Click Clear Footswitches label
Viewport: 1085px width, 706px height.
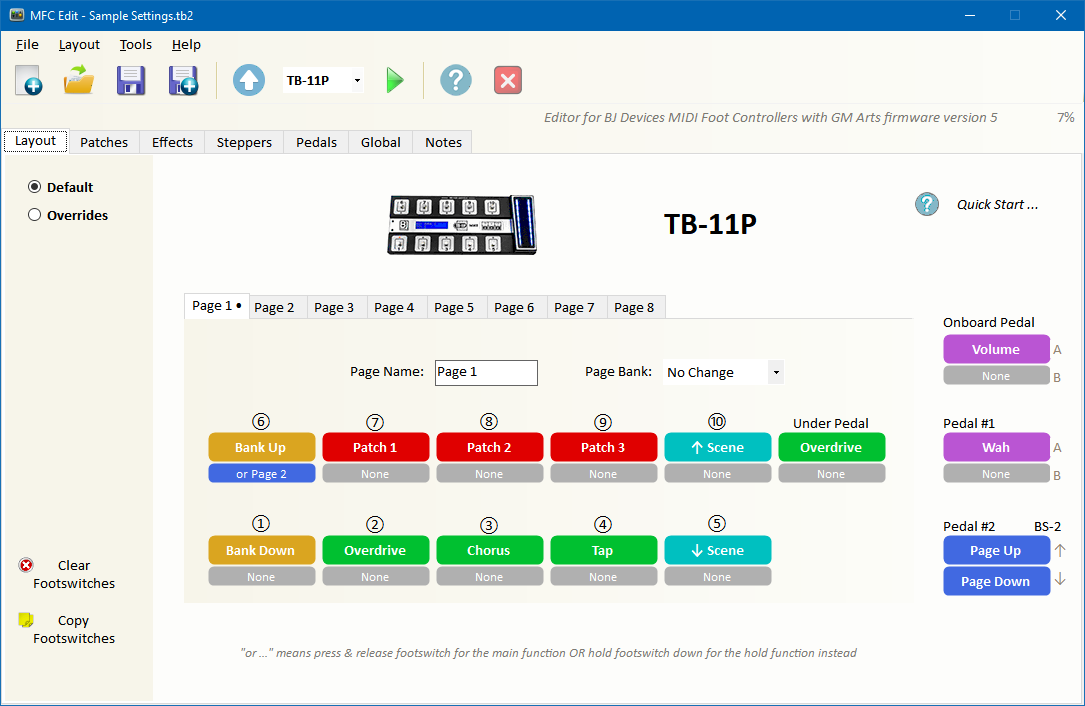coord(74,574)
